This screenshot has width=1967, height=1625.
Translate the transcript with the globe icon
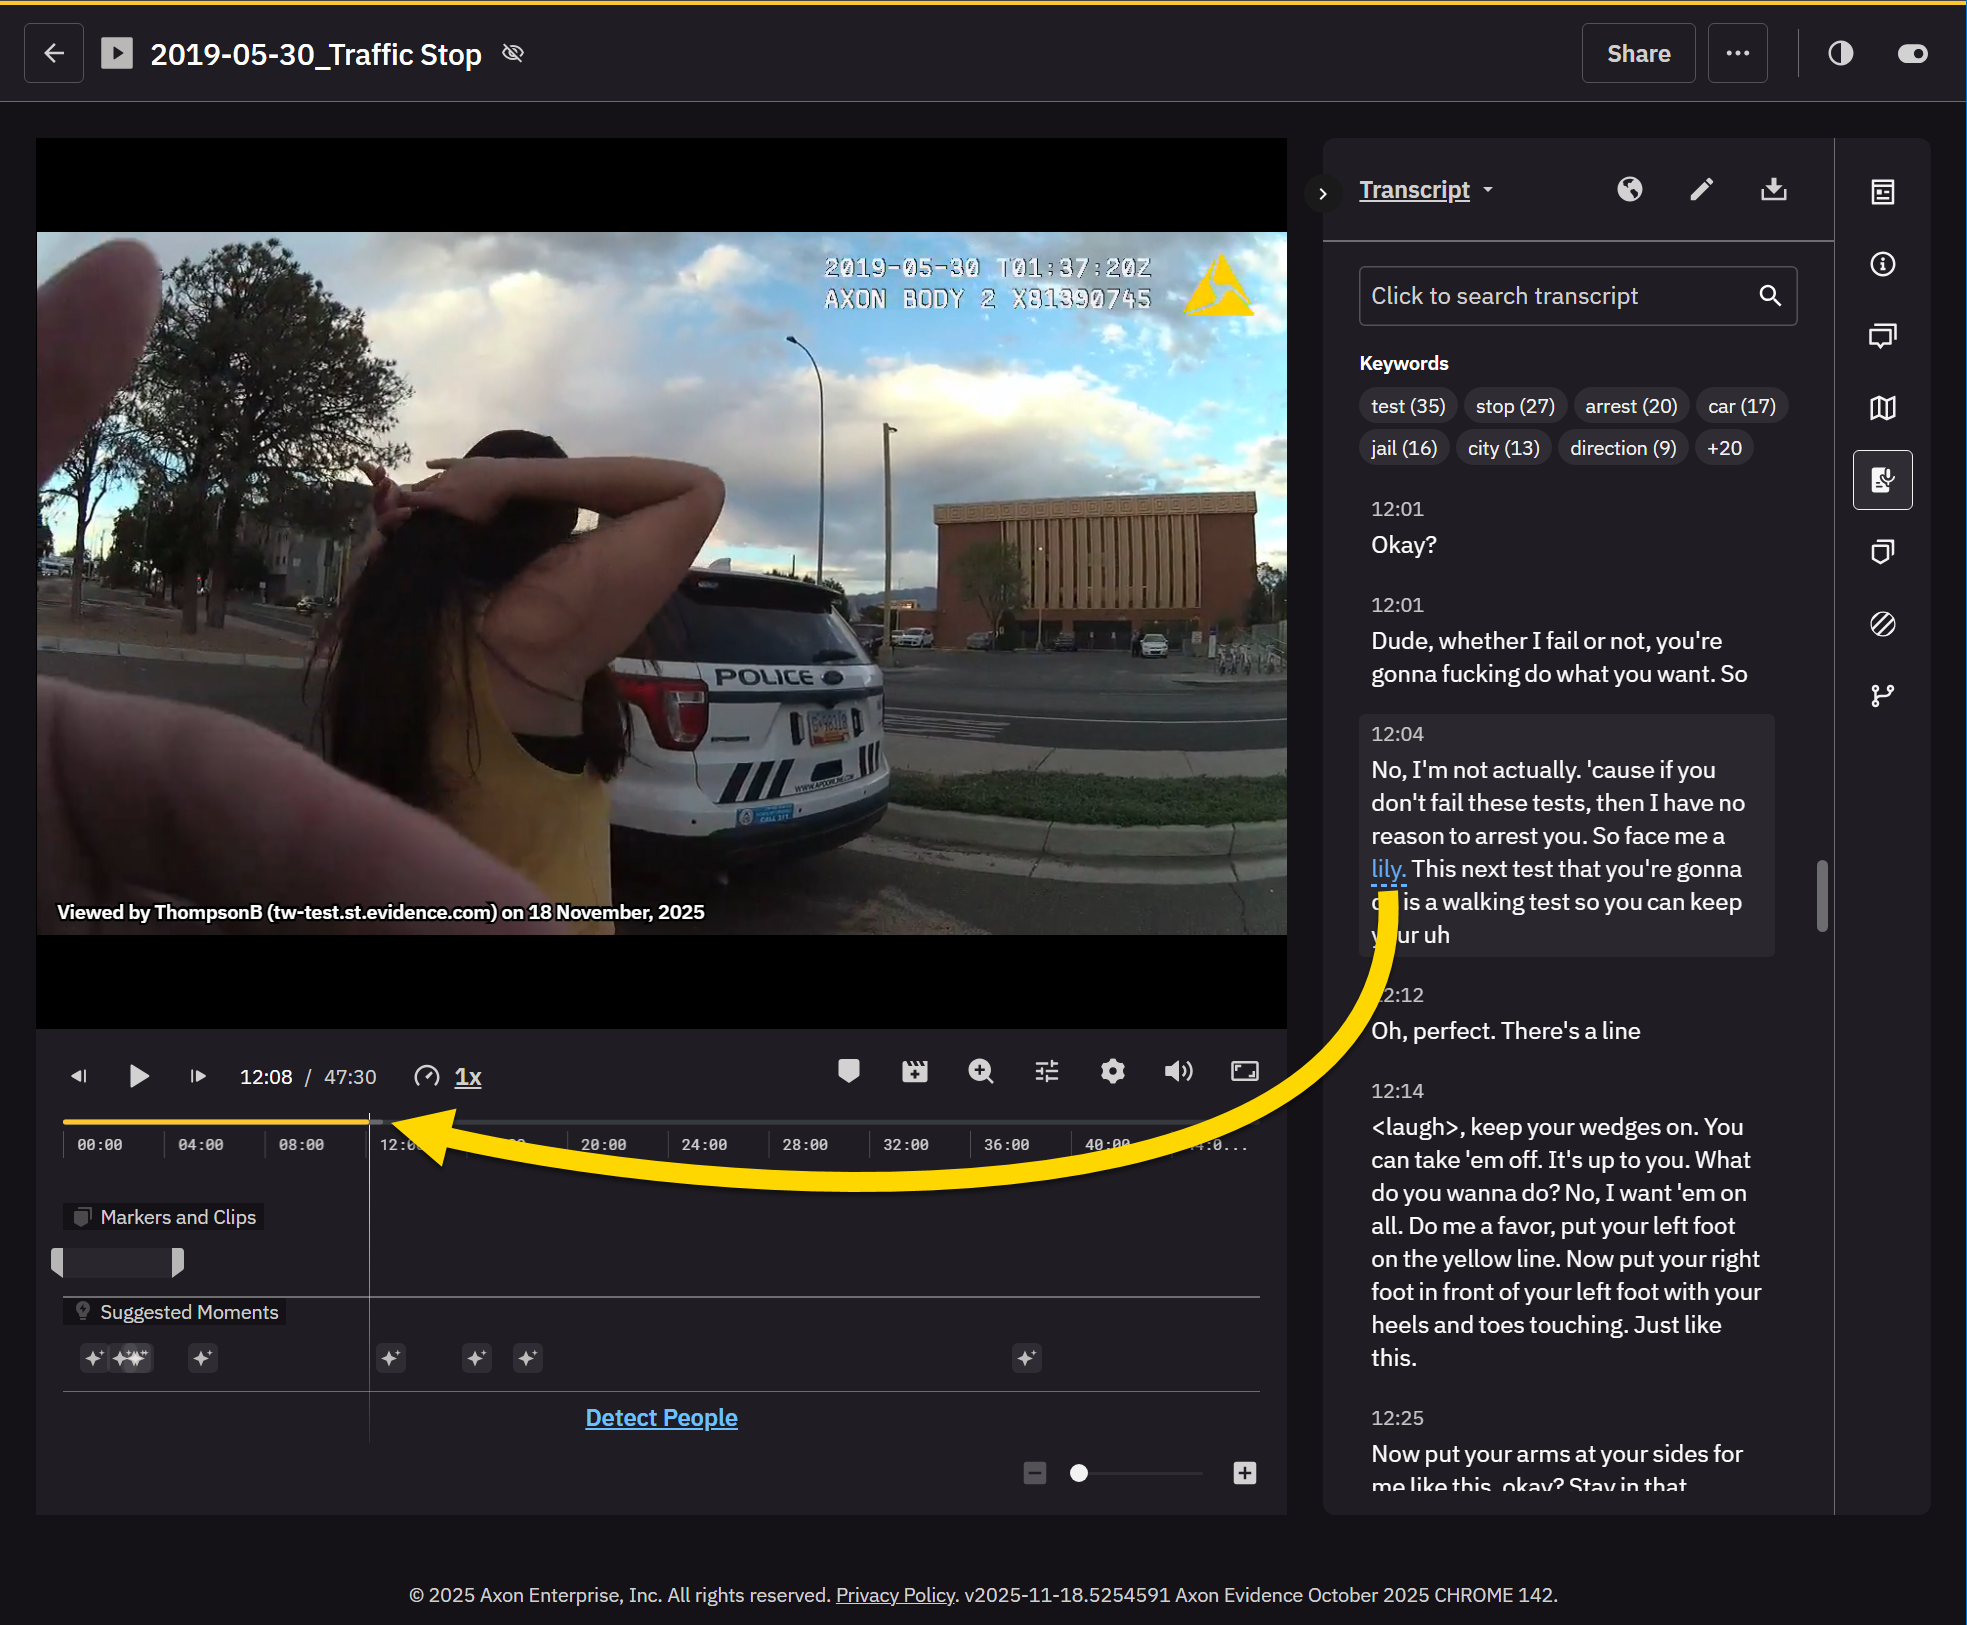coord(1628,189)
